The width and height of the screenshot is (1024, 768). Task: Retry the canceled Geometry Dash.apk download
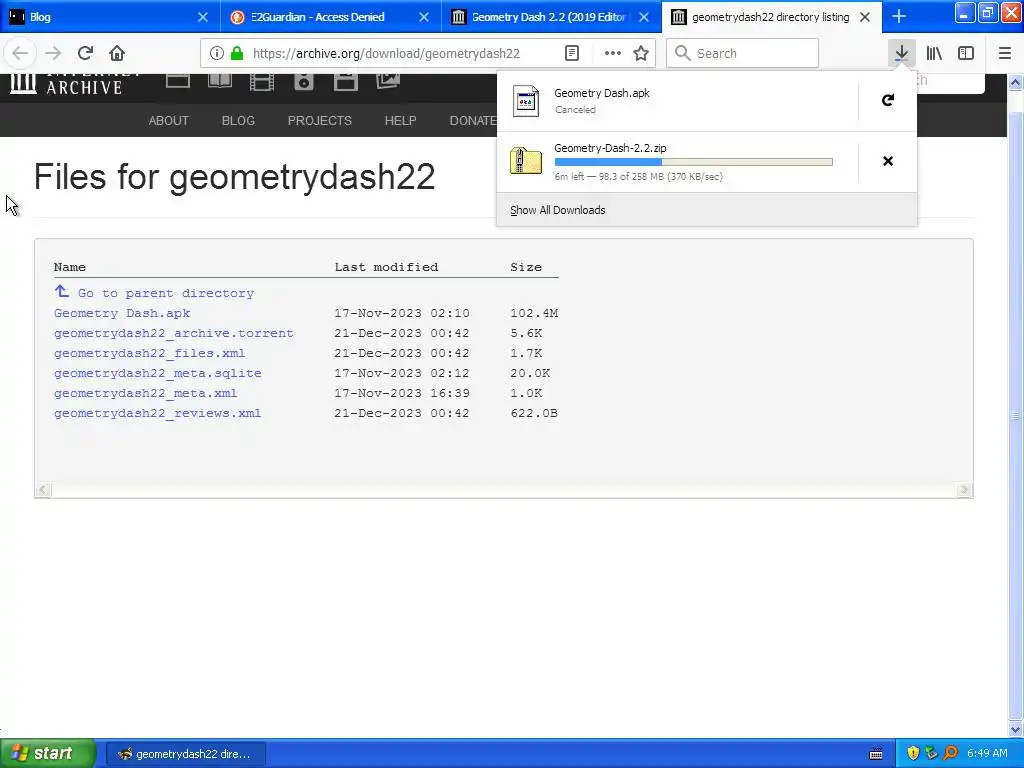(888, 101)
